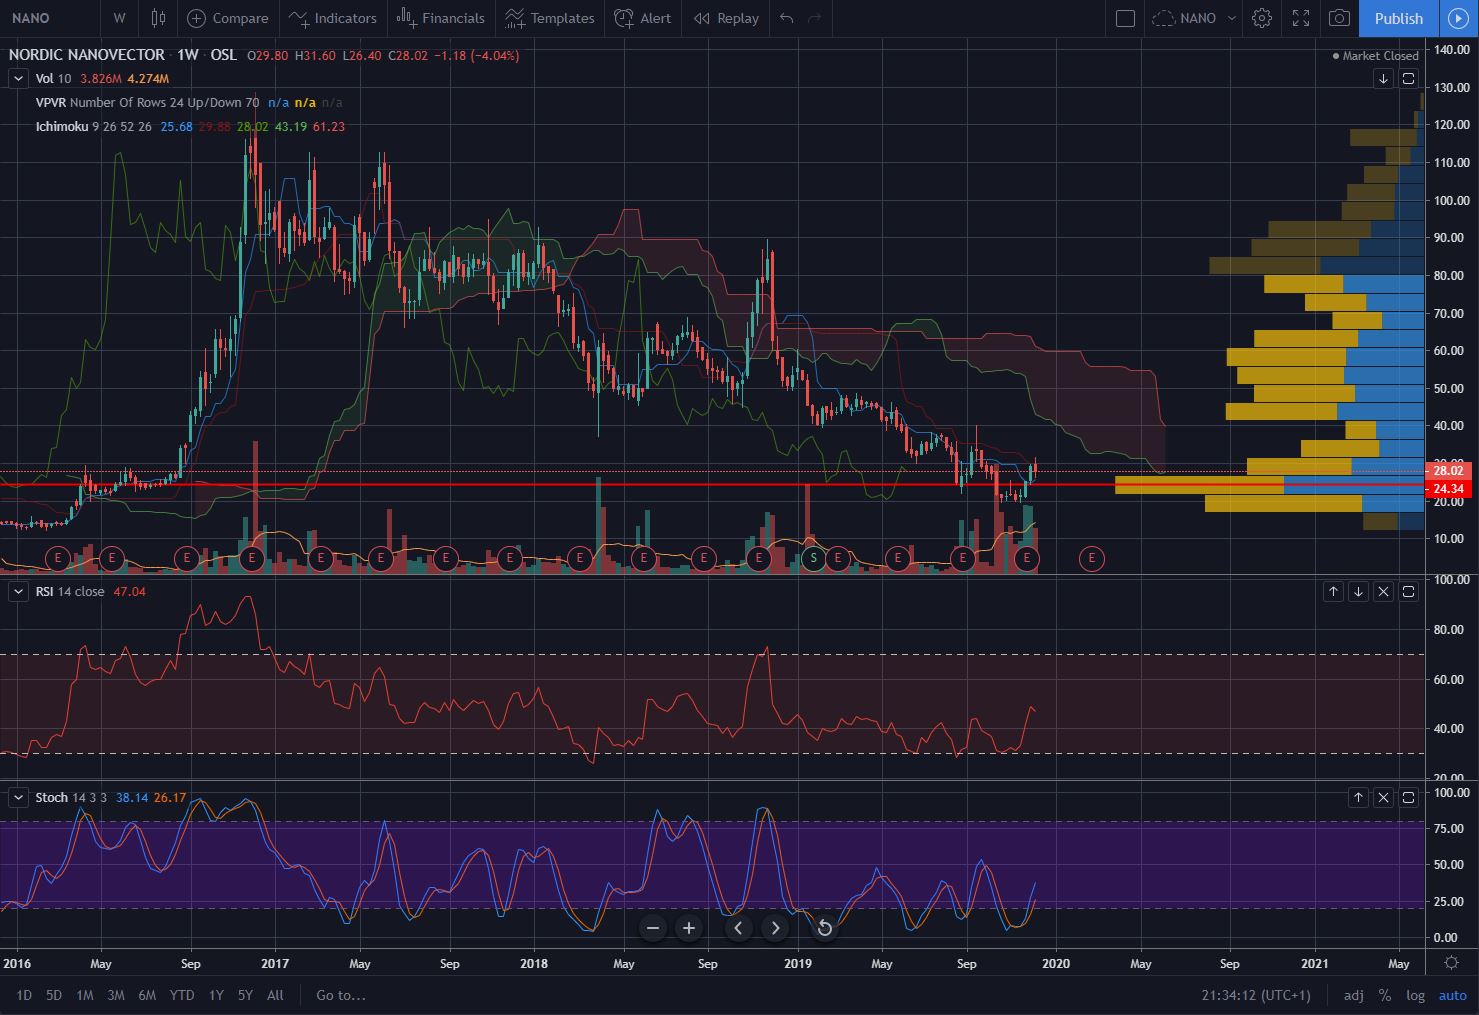Select the 3M time range
The width and height of the screenshot is (1479, 1015).
pyautogui.click(x=116, y=995)
